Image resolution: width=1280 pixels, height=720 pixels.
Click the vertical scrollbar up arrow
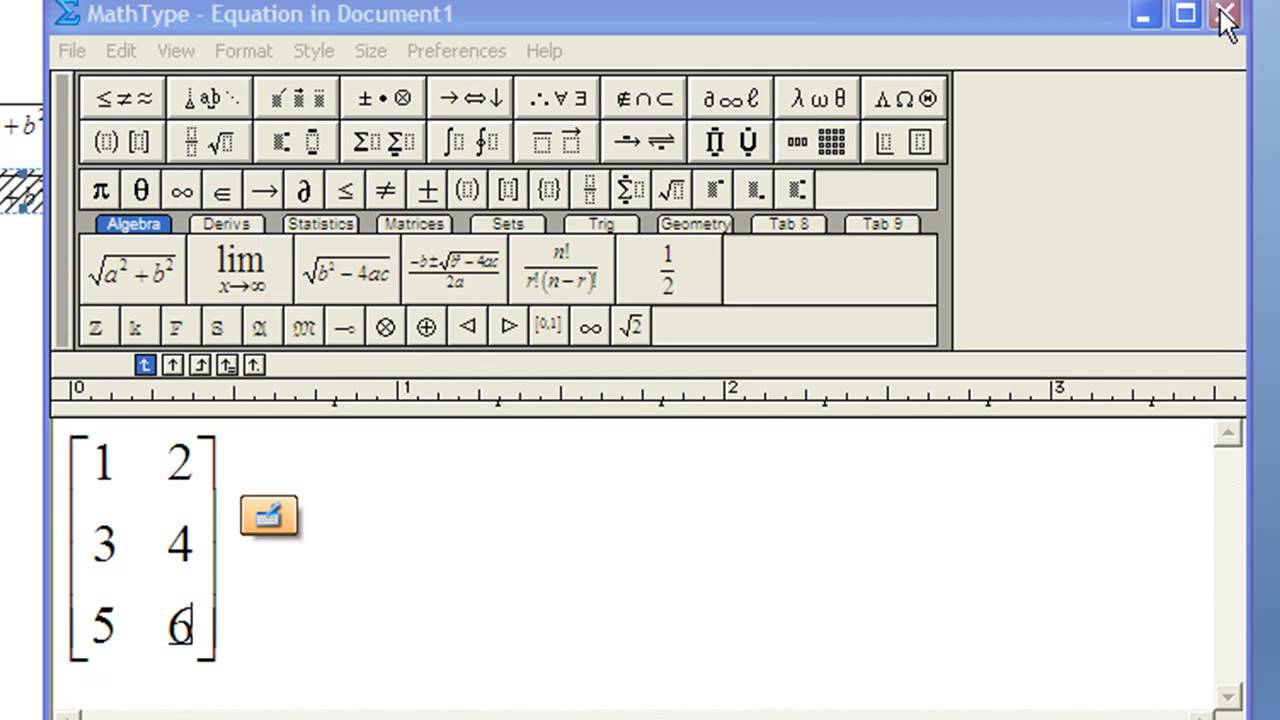pyautogui.click(x=1229, y=433)
